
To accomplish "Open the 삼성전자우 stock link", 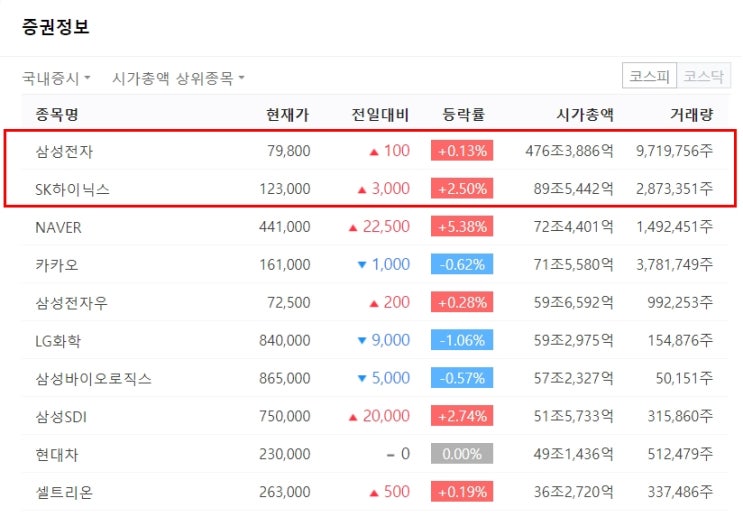I will 72,302.
